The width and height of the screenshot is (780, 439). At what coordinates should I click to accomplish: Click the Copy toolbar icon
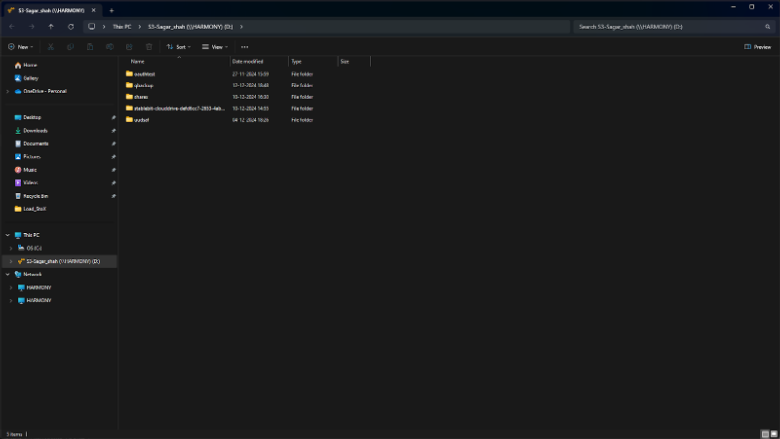pyautogui.click(x=70, y=47)
